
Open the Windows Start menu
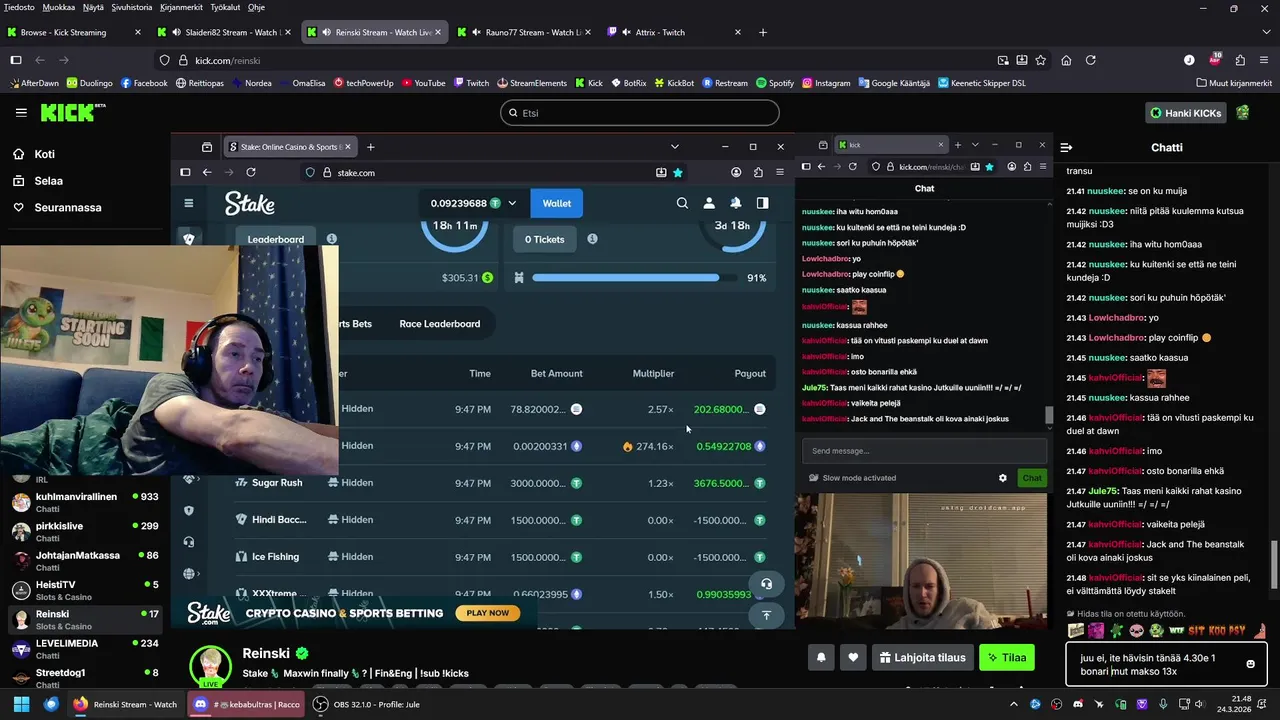pos(21,704)
